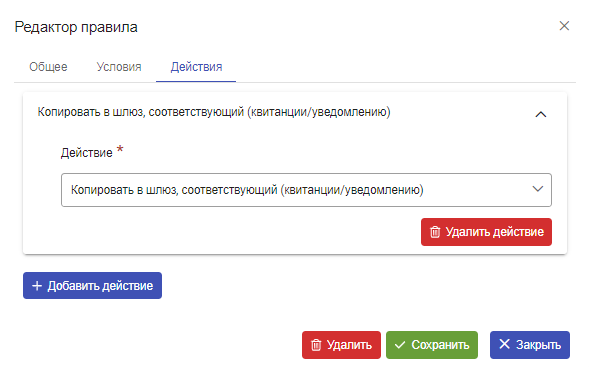Save the rule with Сохранить button
589x367 pixels.
click(432, 345)
